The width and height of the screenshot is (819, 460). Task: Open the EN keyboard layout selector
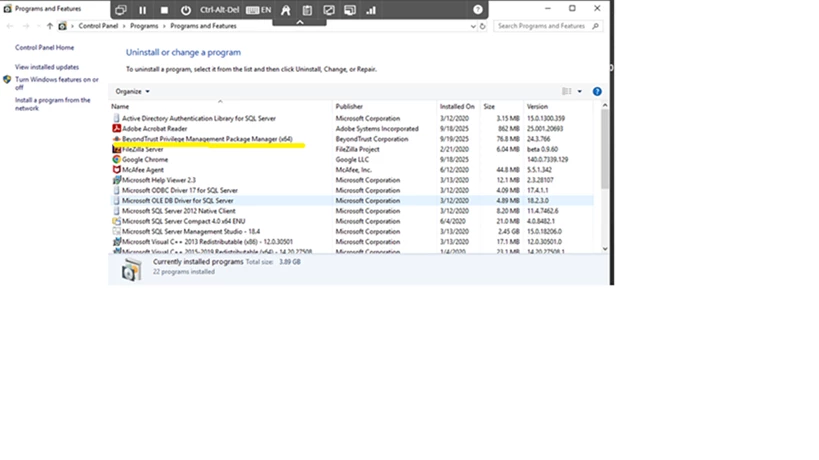click(x=259, y=10)
